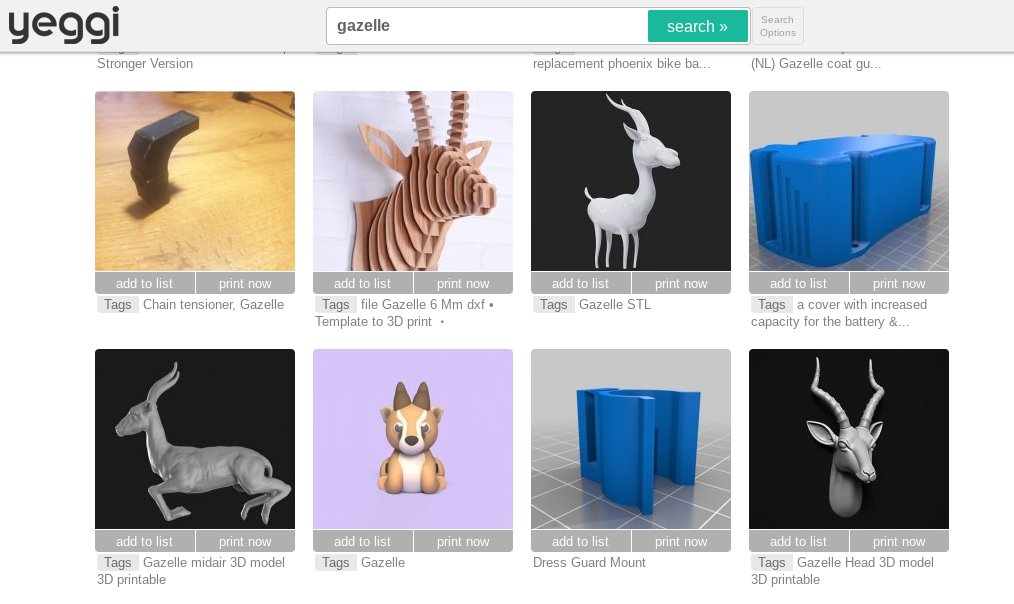Open the 'Gazelle STL' model link
Viewport: 1014px width, 604px height.
[x=616, y=304]
